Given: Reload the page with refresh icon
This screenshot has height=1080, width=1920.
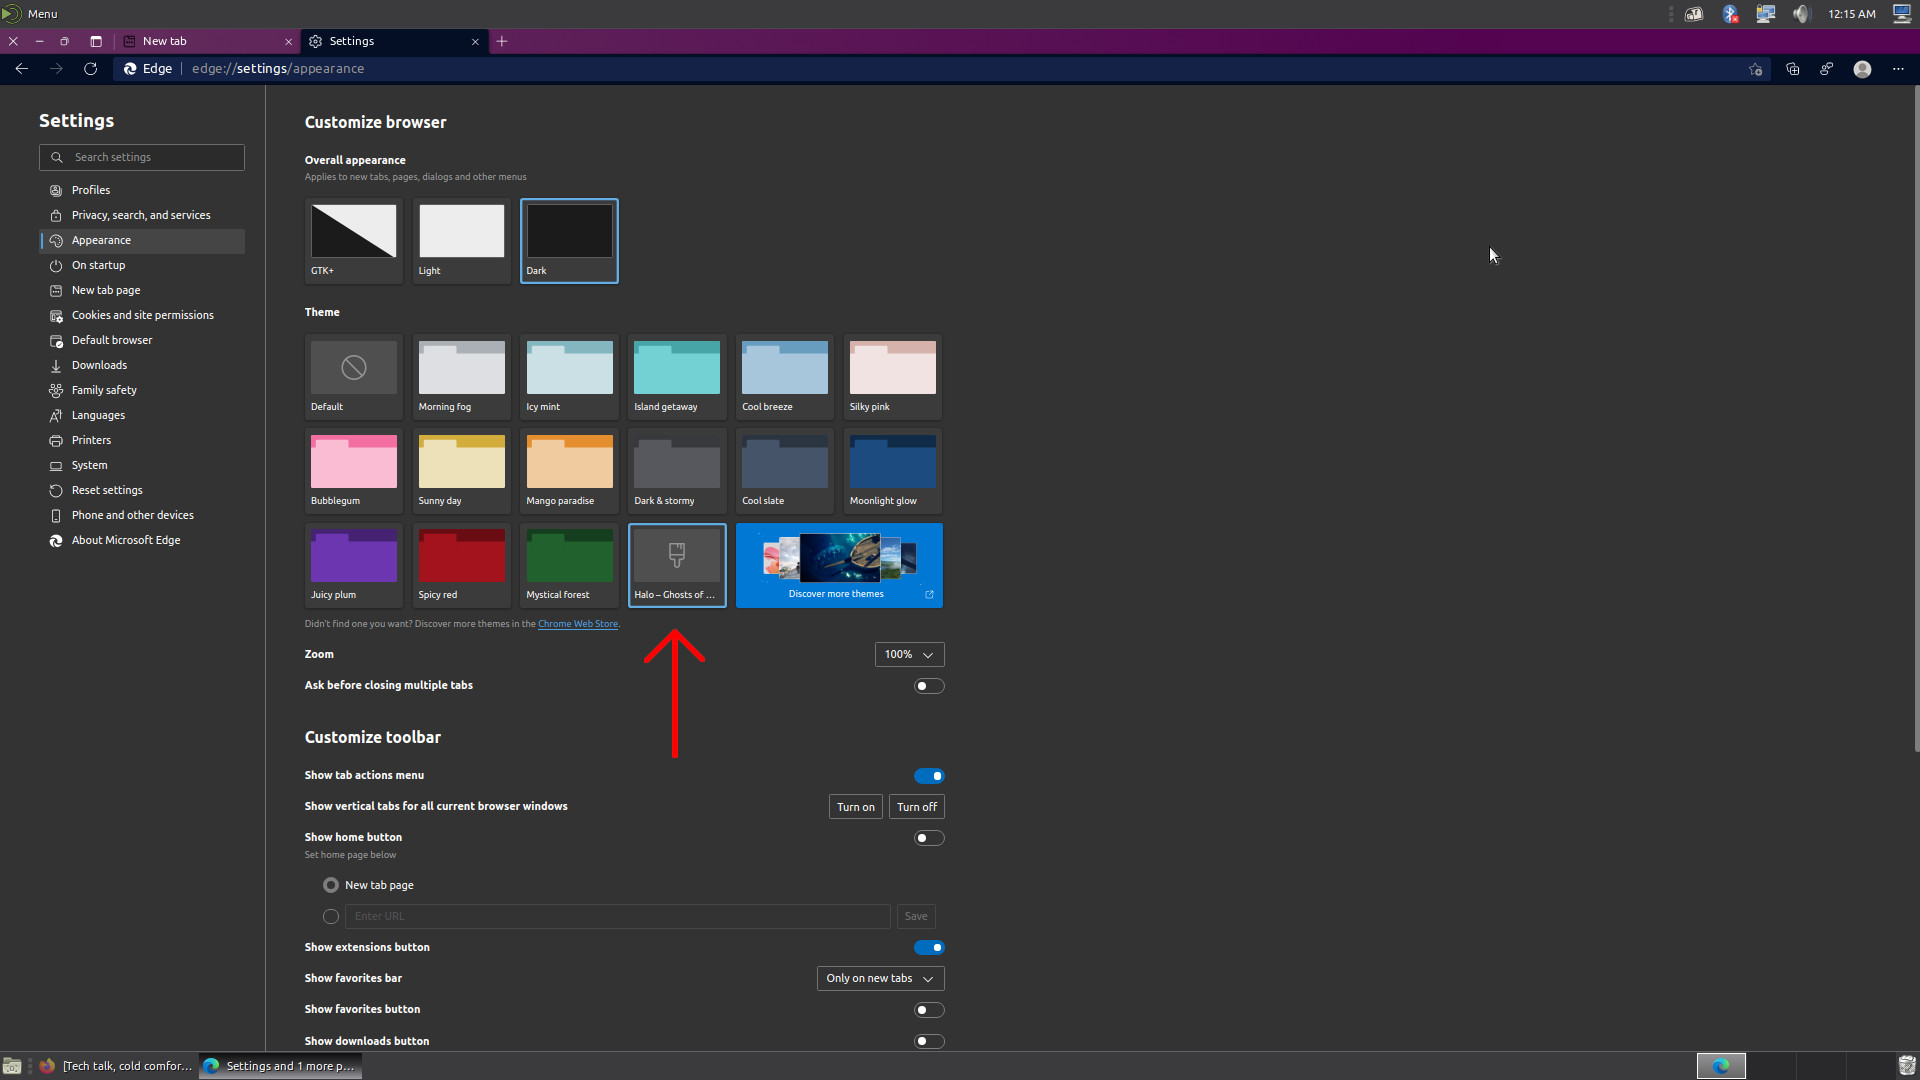Looking at the screenshot, I should (90, 69).
